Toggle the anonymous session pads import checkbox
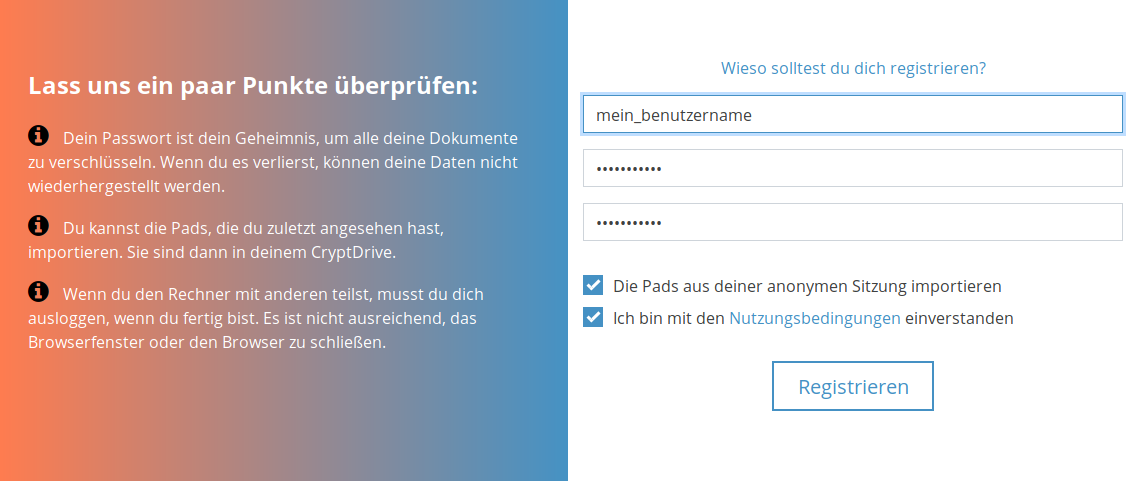The image size is (1136, 481). point(593,286)
